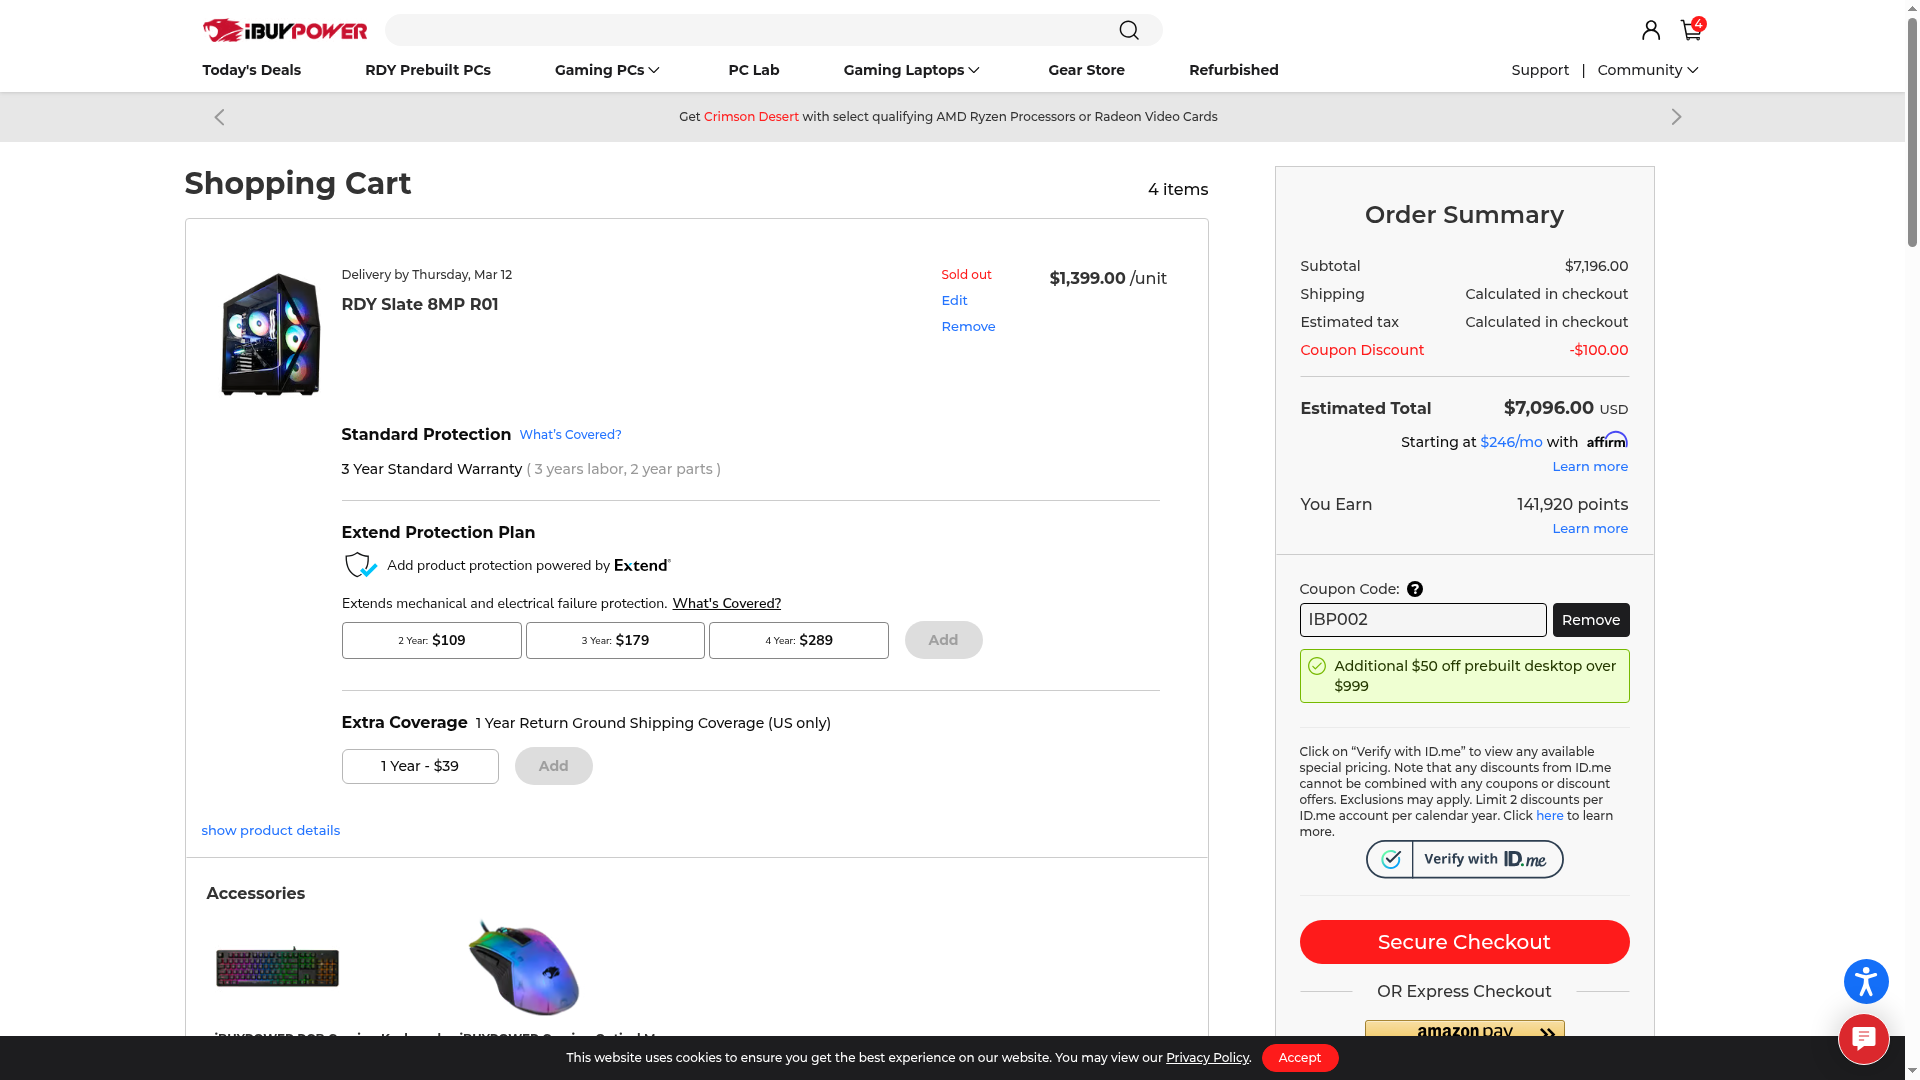Select the 3 Year $179 protection plan

point(615,640)
